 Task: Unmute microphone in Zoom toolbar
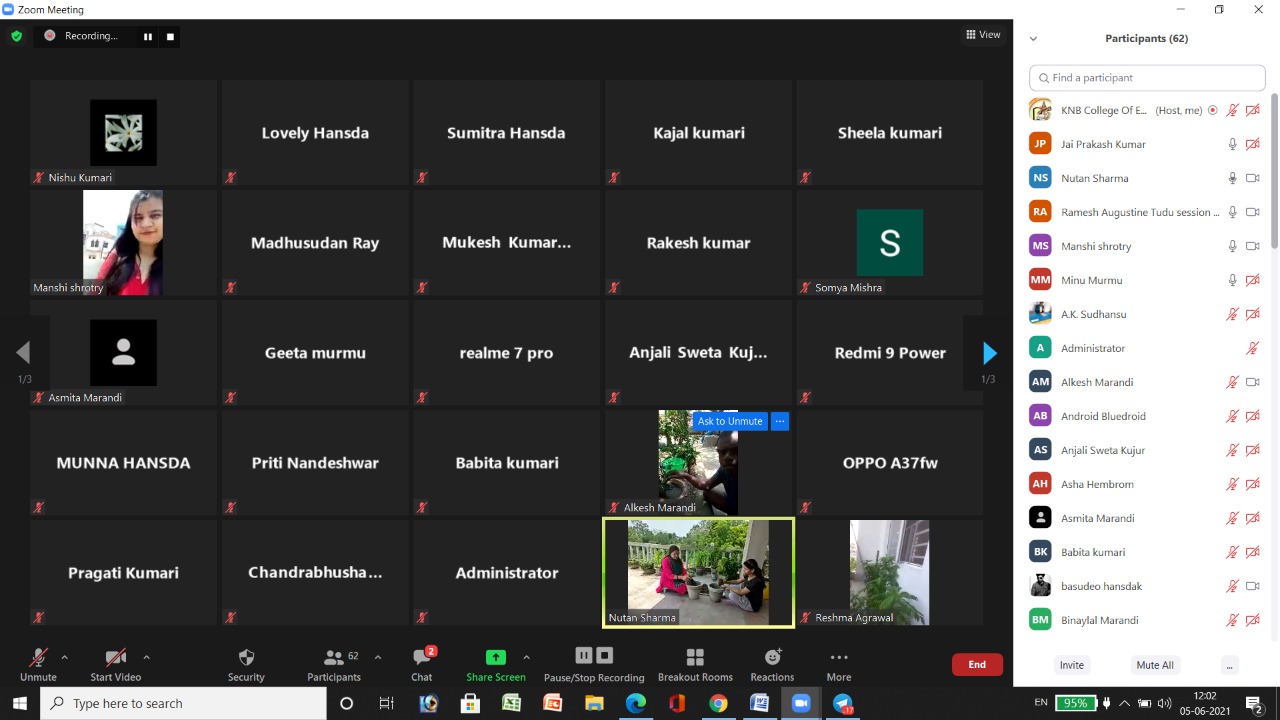point(38,664)
